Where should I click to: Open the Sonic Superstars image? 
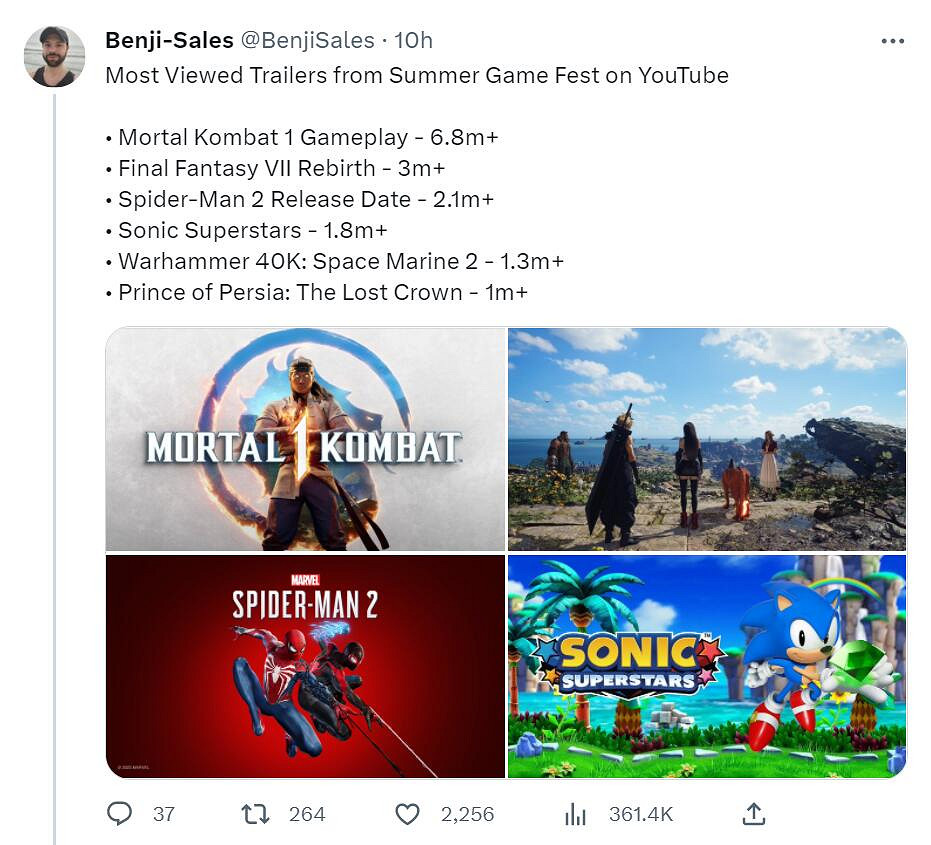click(x=707, y=666)
